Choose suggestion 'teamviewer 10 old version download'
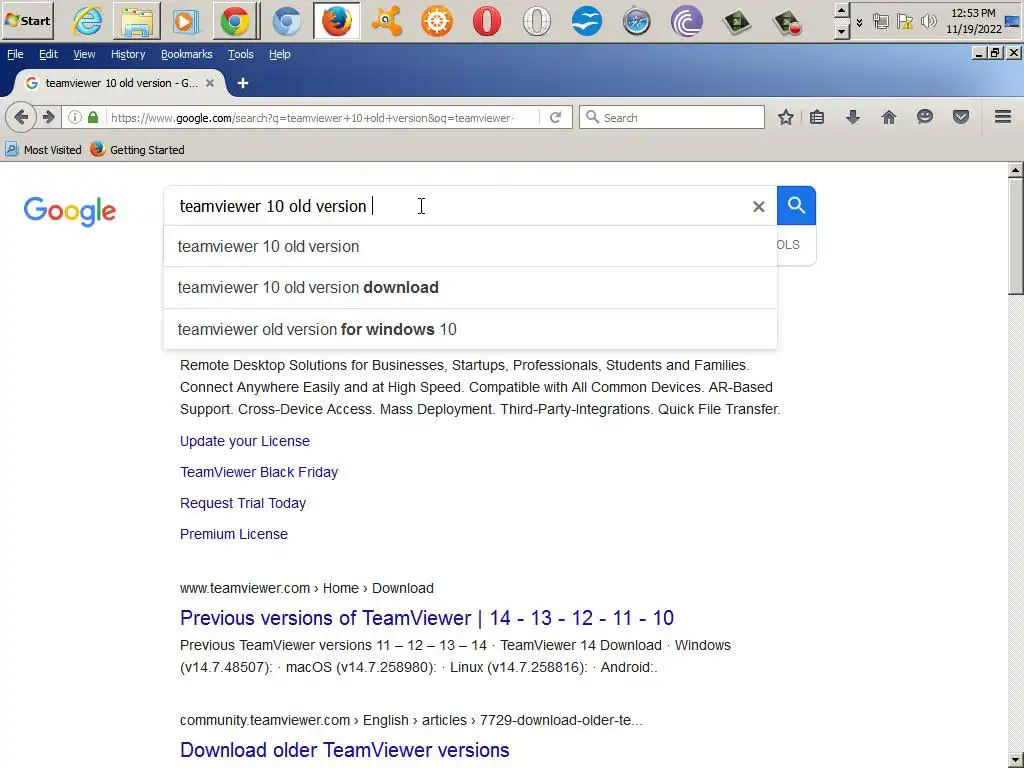1024x768 pixels. coord(470,287)
